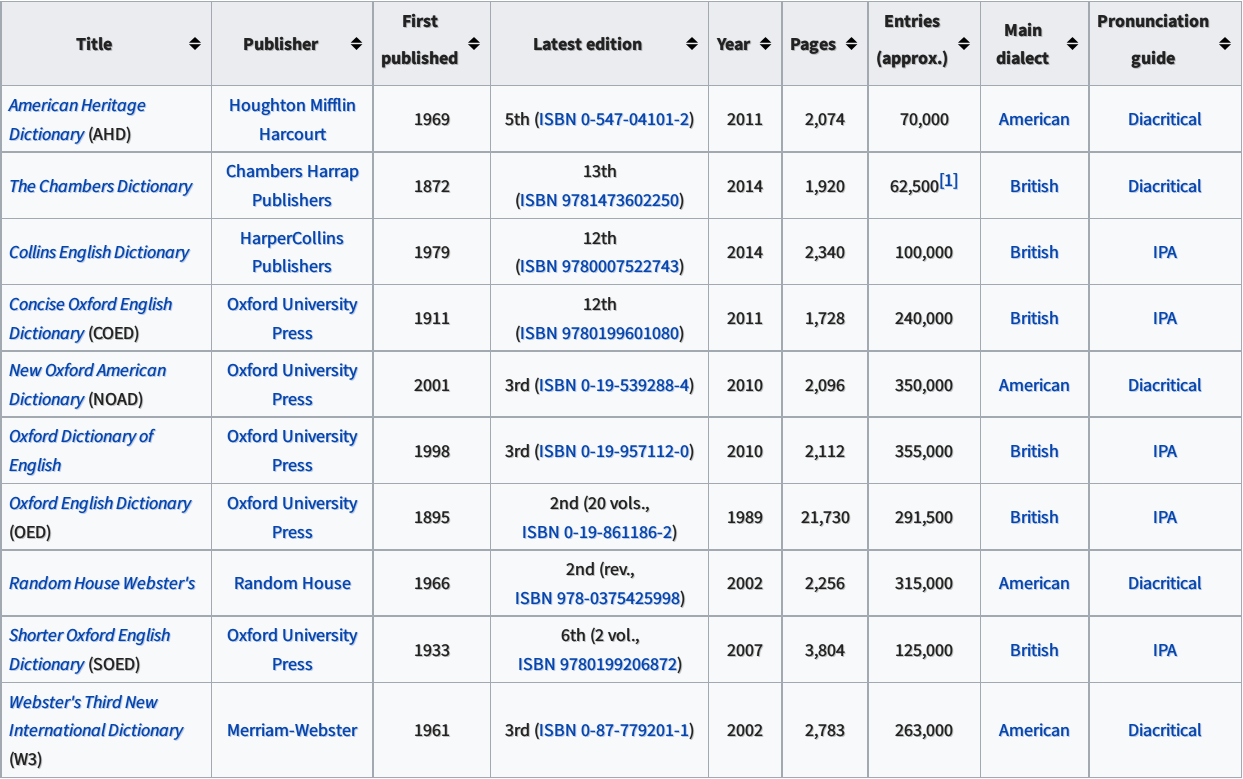1243x779 pixels.
Task: Sort by Year column arrows
Action: [x=765, y=44]
